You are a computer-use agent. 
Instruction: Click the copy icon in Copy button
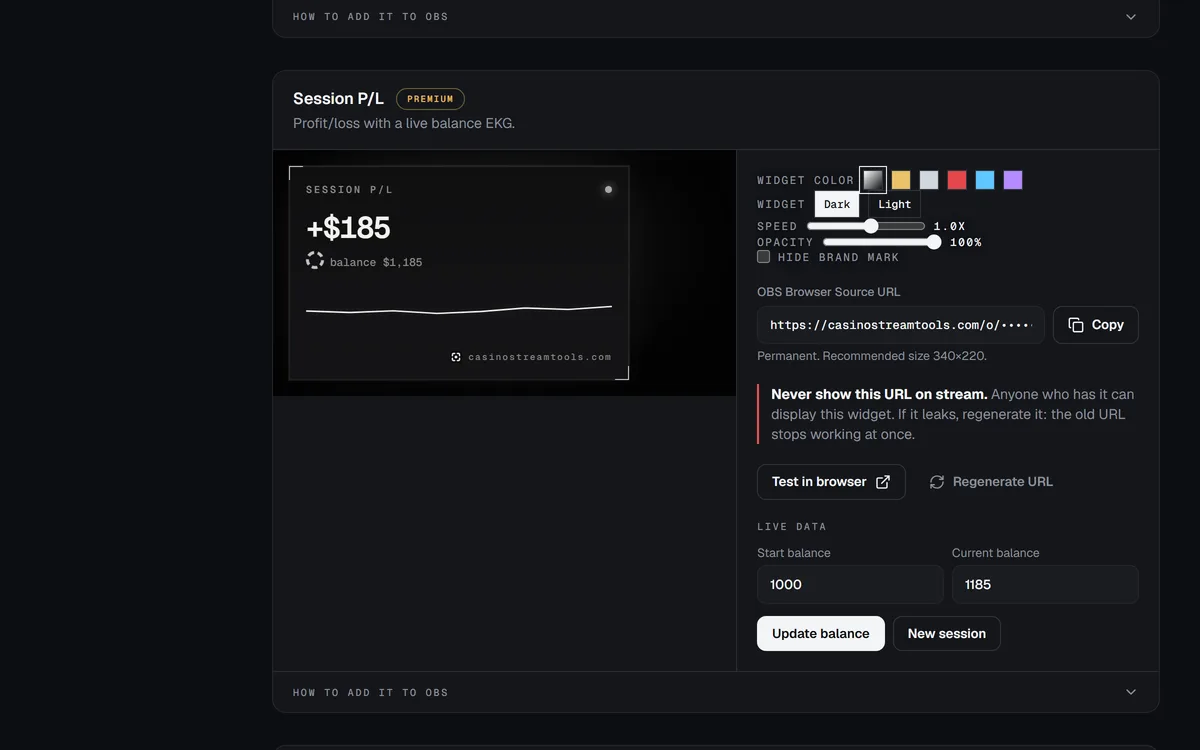1076,325
